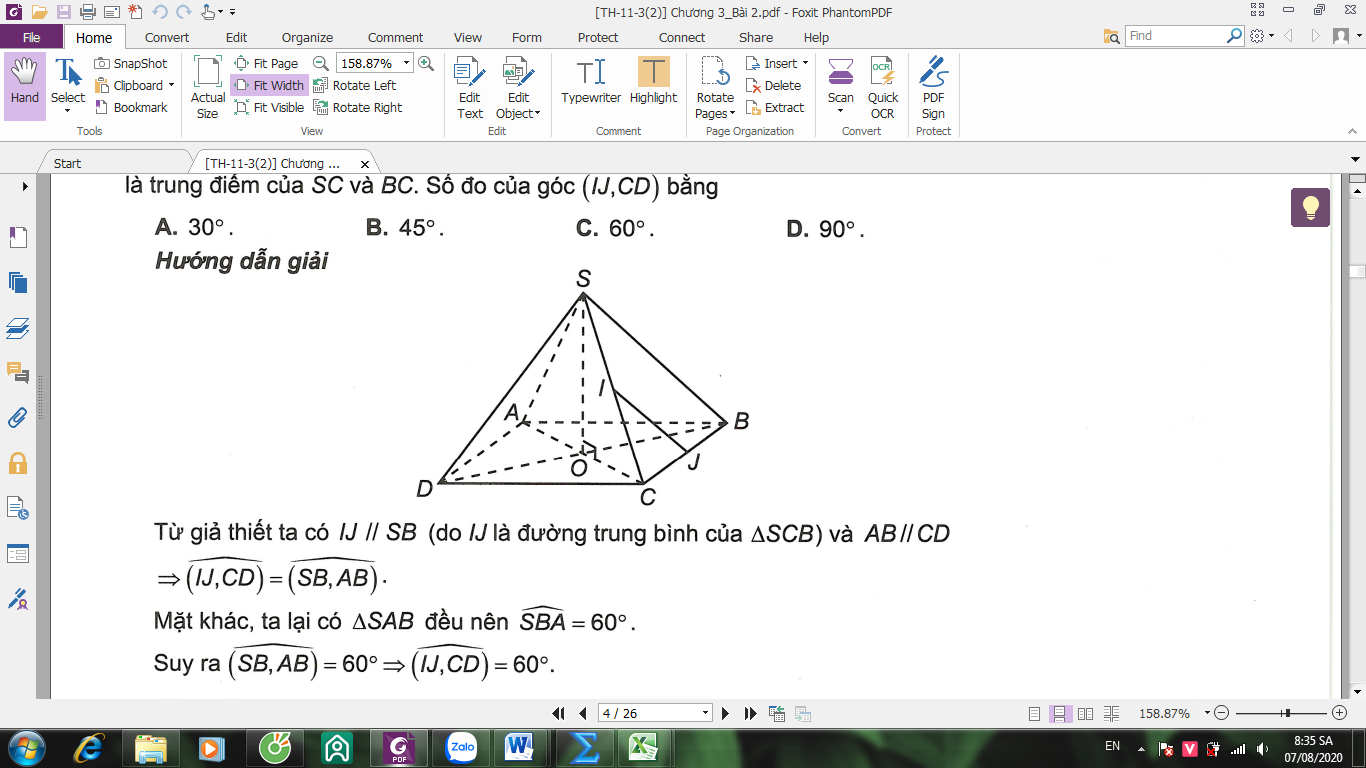Click the Windows Start button
Viewport: 1366px width, 768px height.
[25, 746]
